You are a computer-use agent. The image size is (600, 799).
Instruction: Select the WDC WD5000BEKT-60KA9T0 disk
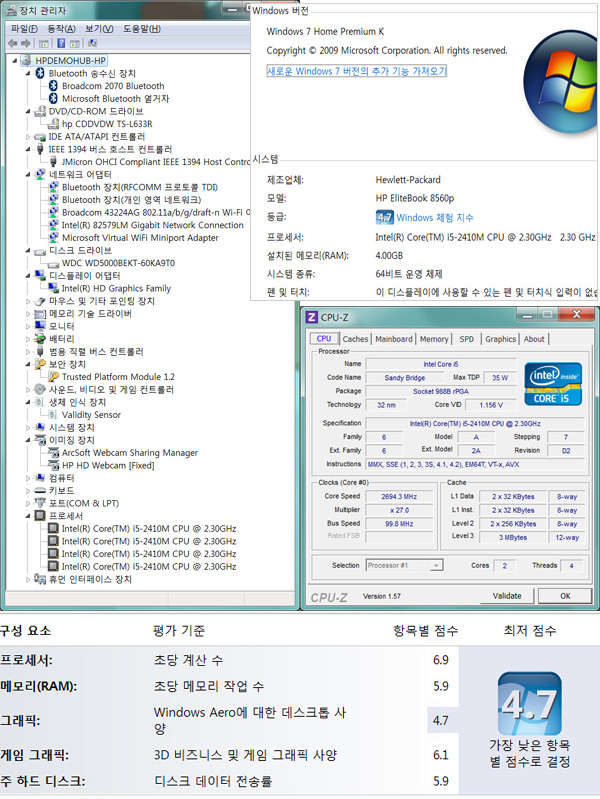coord(118,263)
